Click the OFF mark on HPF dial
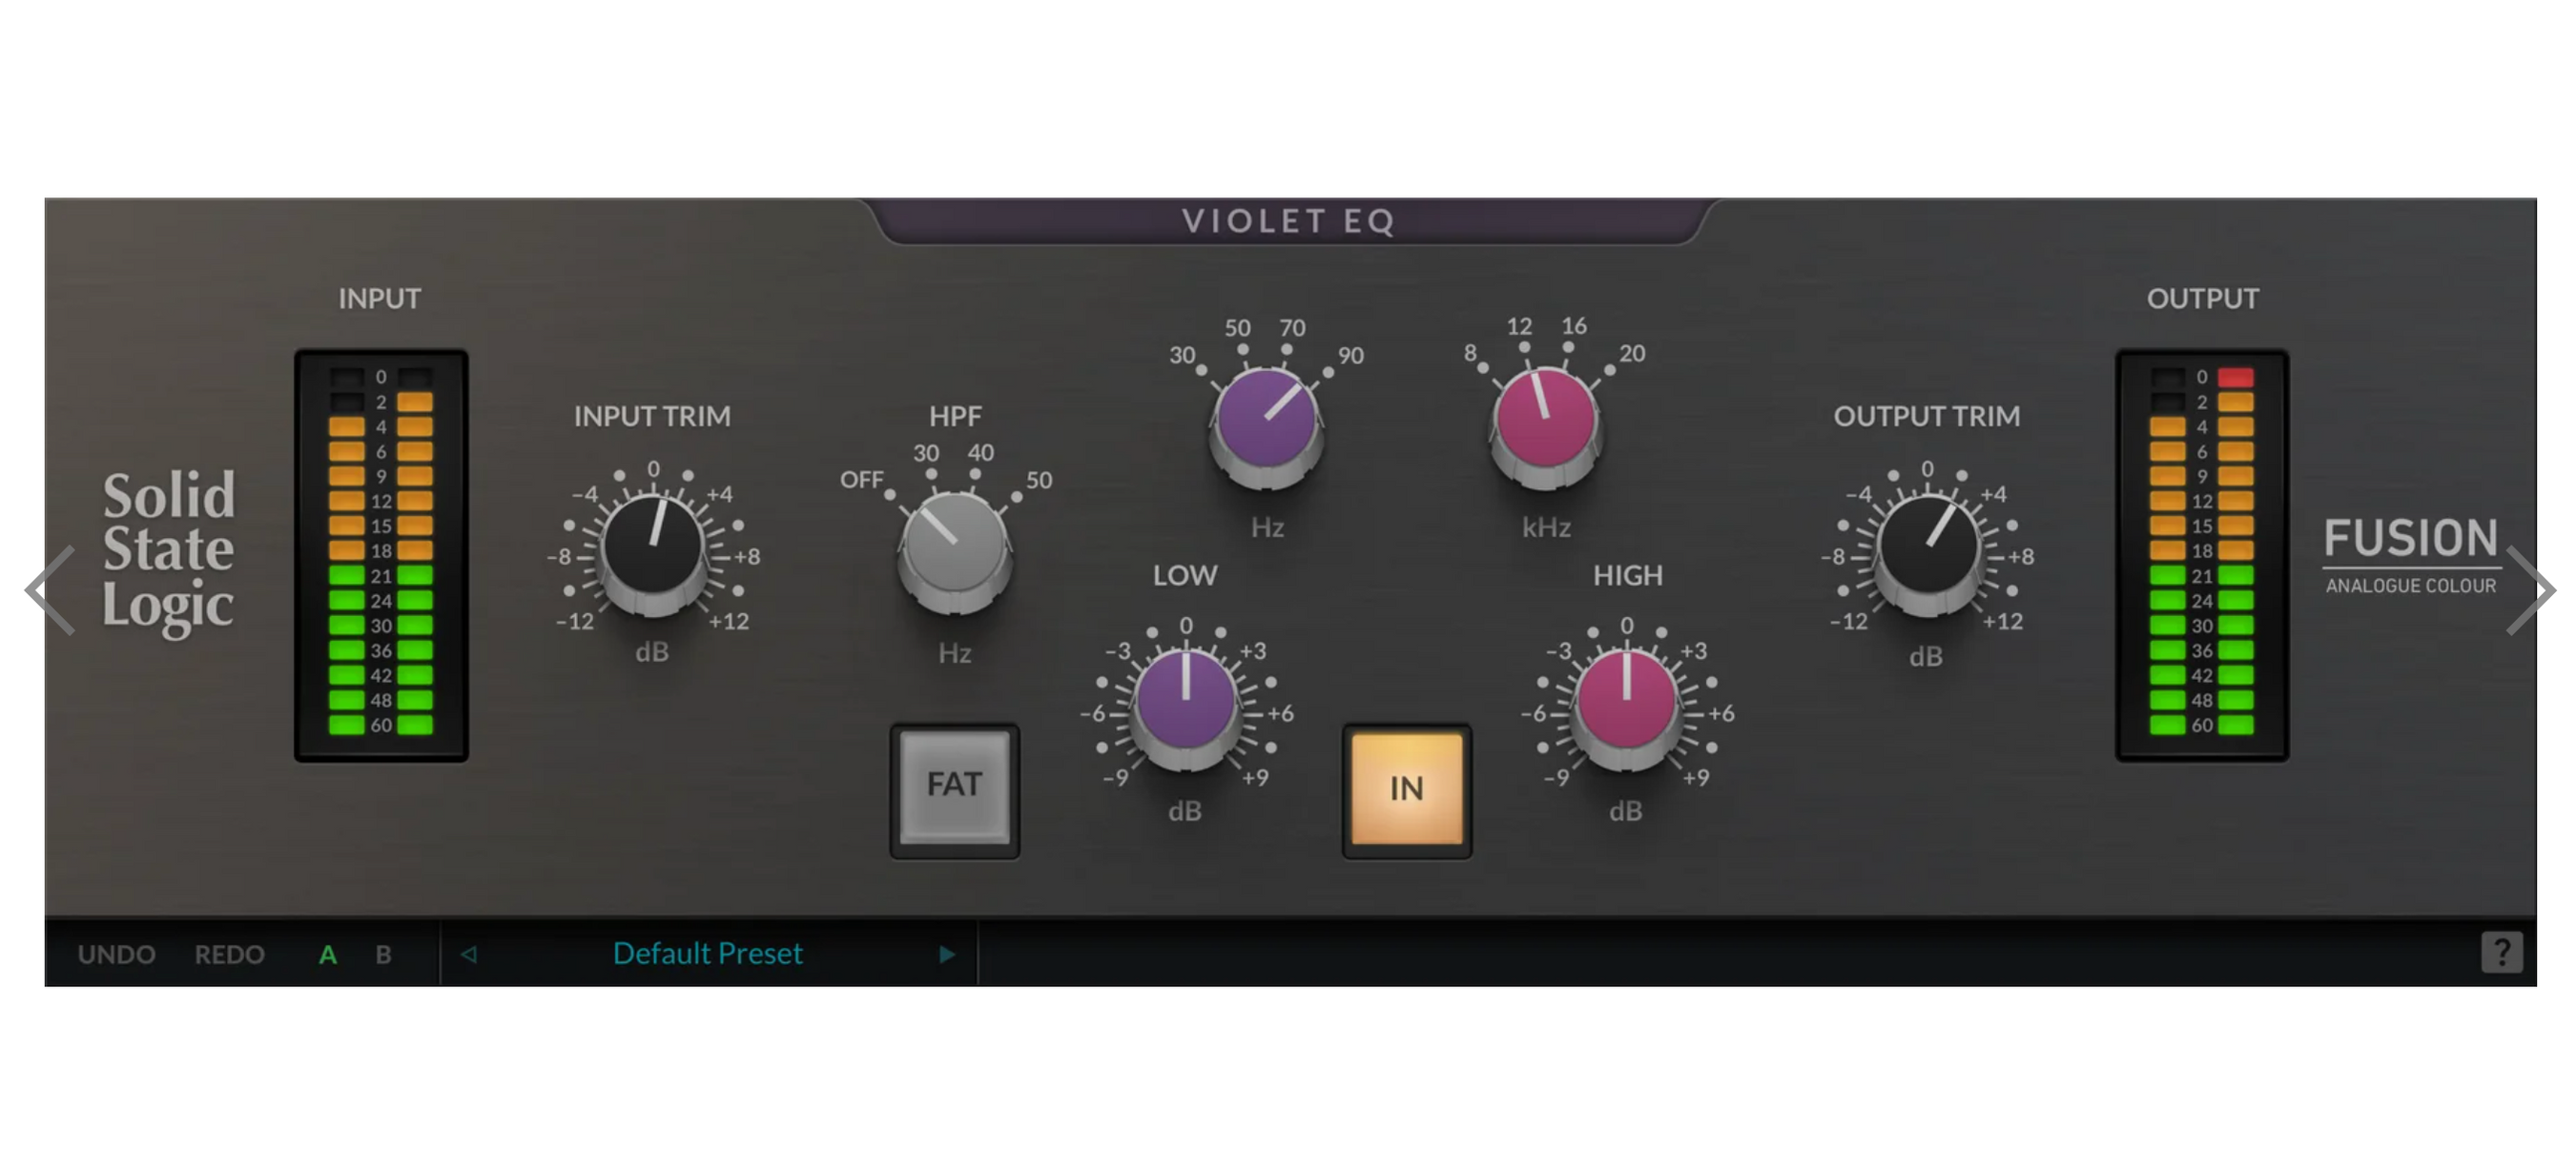 click(861, 480)
